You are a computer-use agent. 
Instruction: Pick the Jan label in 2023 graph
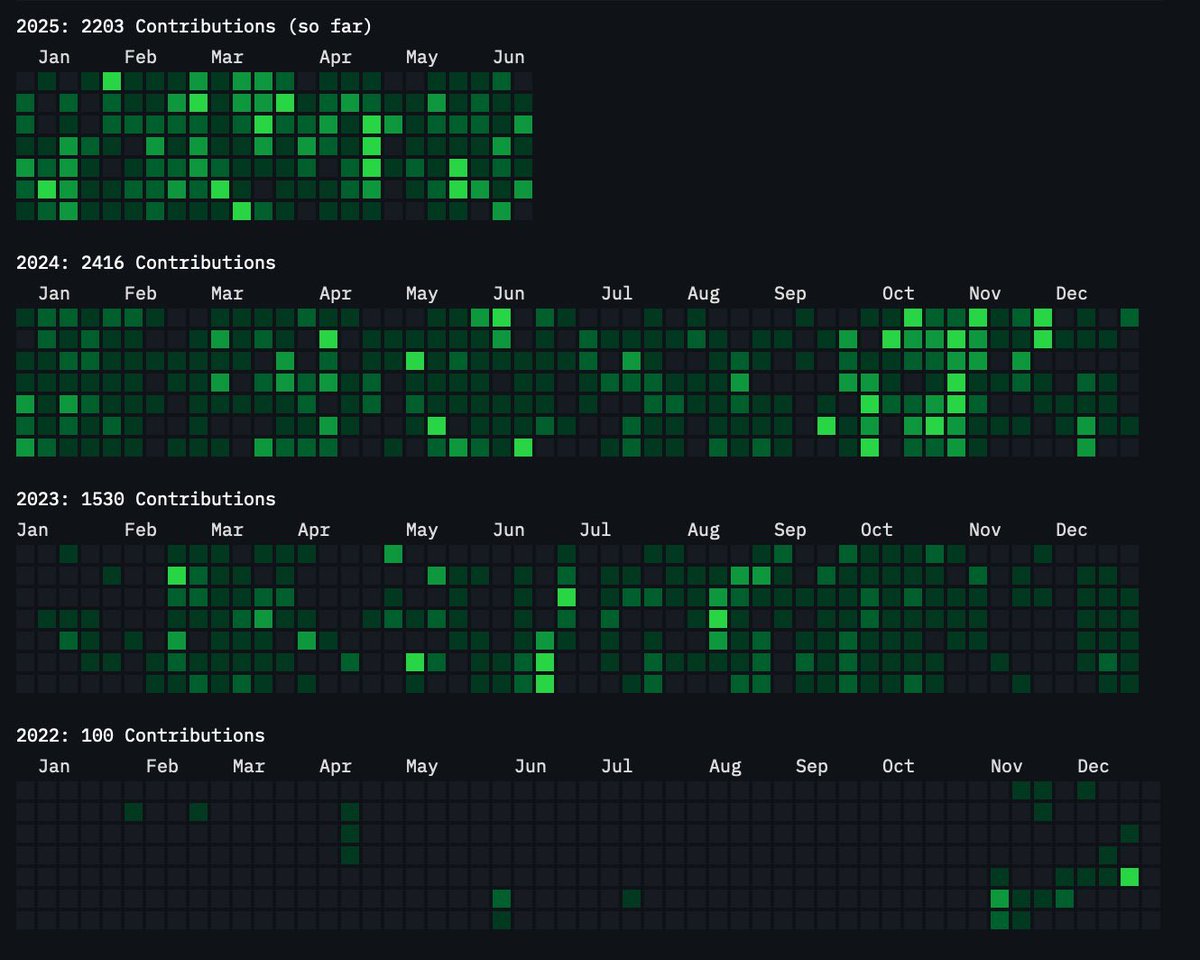click(x=32, y=529)
